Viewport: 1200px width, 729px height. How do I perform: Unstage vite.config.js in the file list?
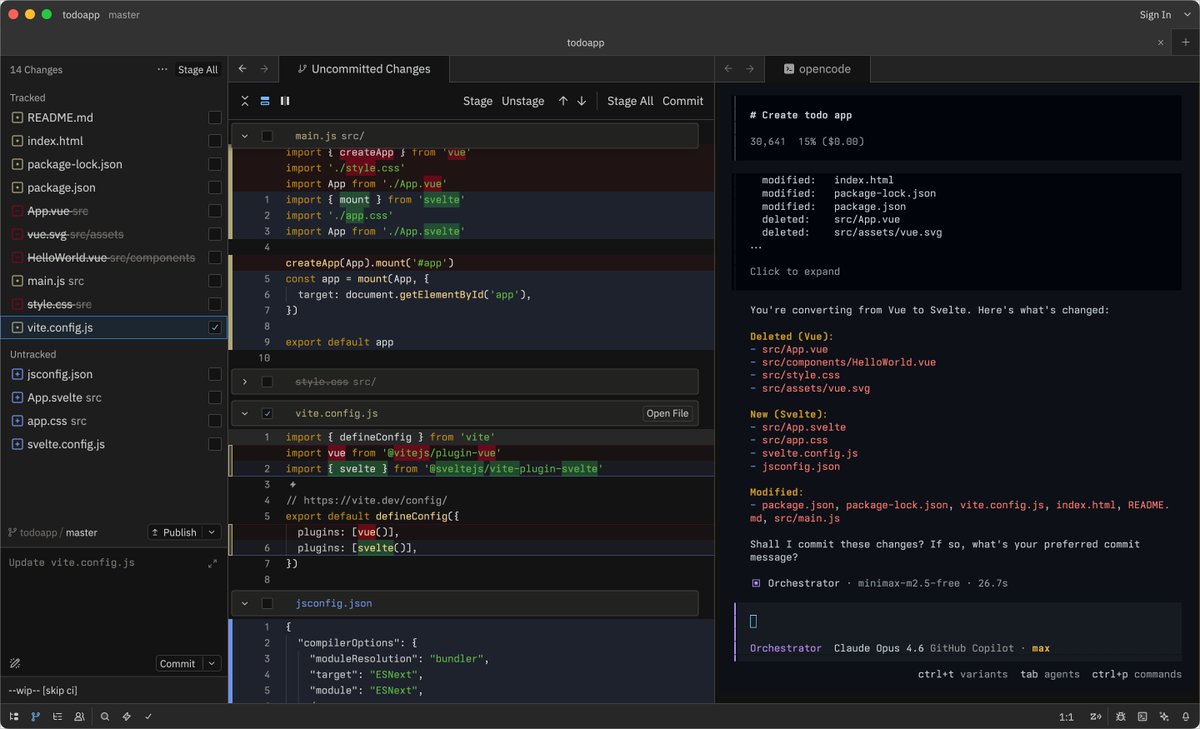215,327
